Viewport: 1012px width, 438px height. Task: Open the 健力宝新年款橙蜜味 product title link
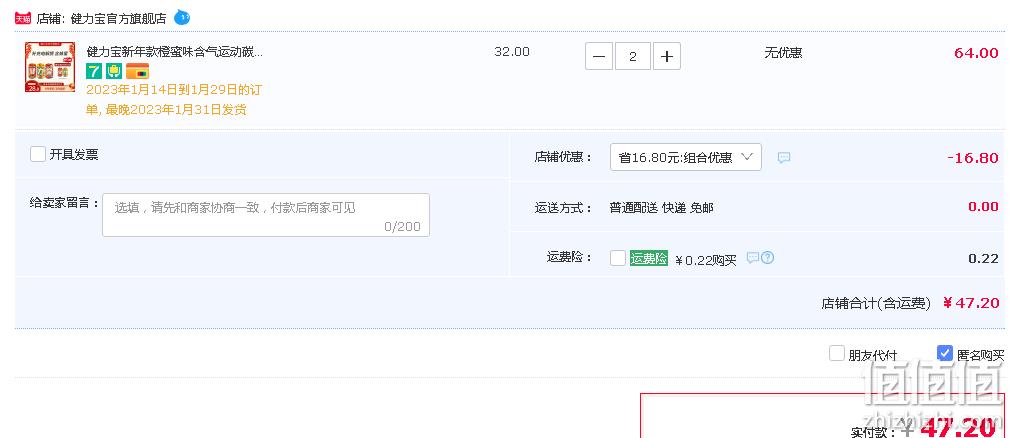pyautogui.click(x=174, y=52)
